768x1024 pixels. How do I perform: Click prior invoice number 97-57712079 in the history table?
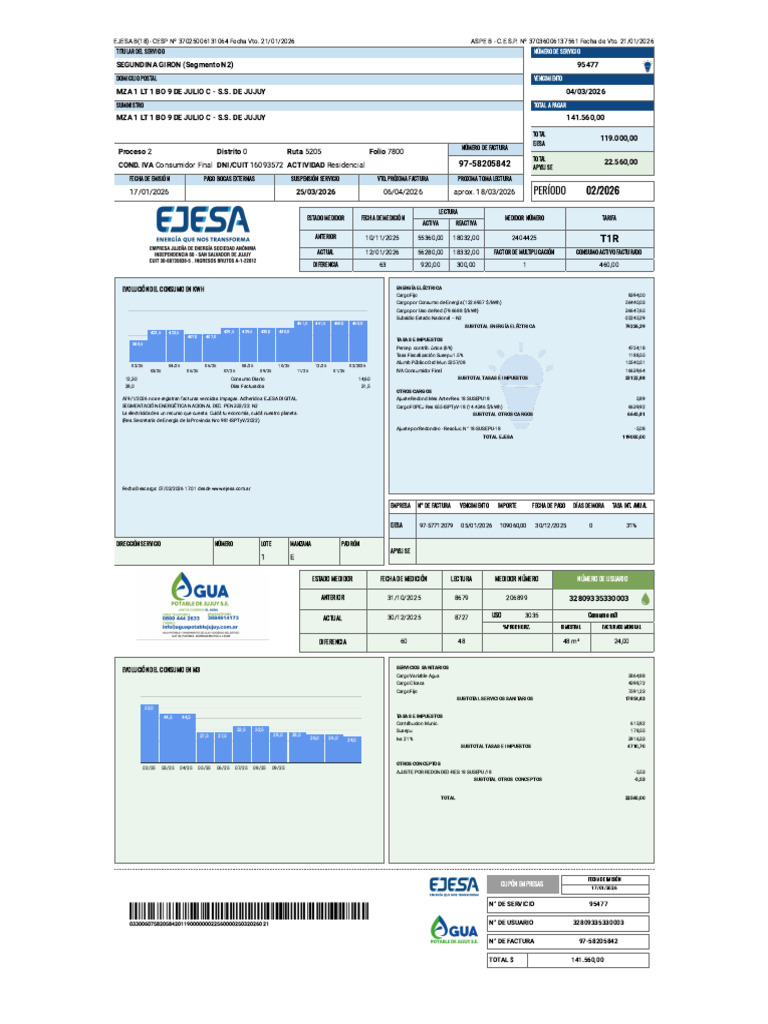436,525
